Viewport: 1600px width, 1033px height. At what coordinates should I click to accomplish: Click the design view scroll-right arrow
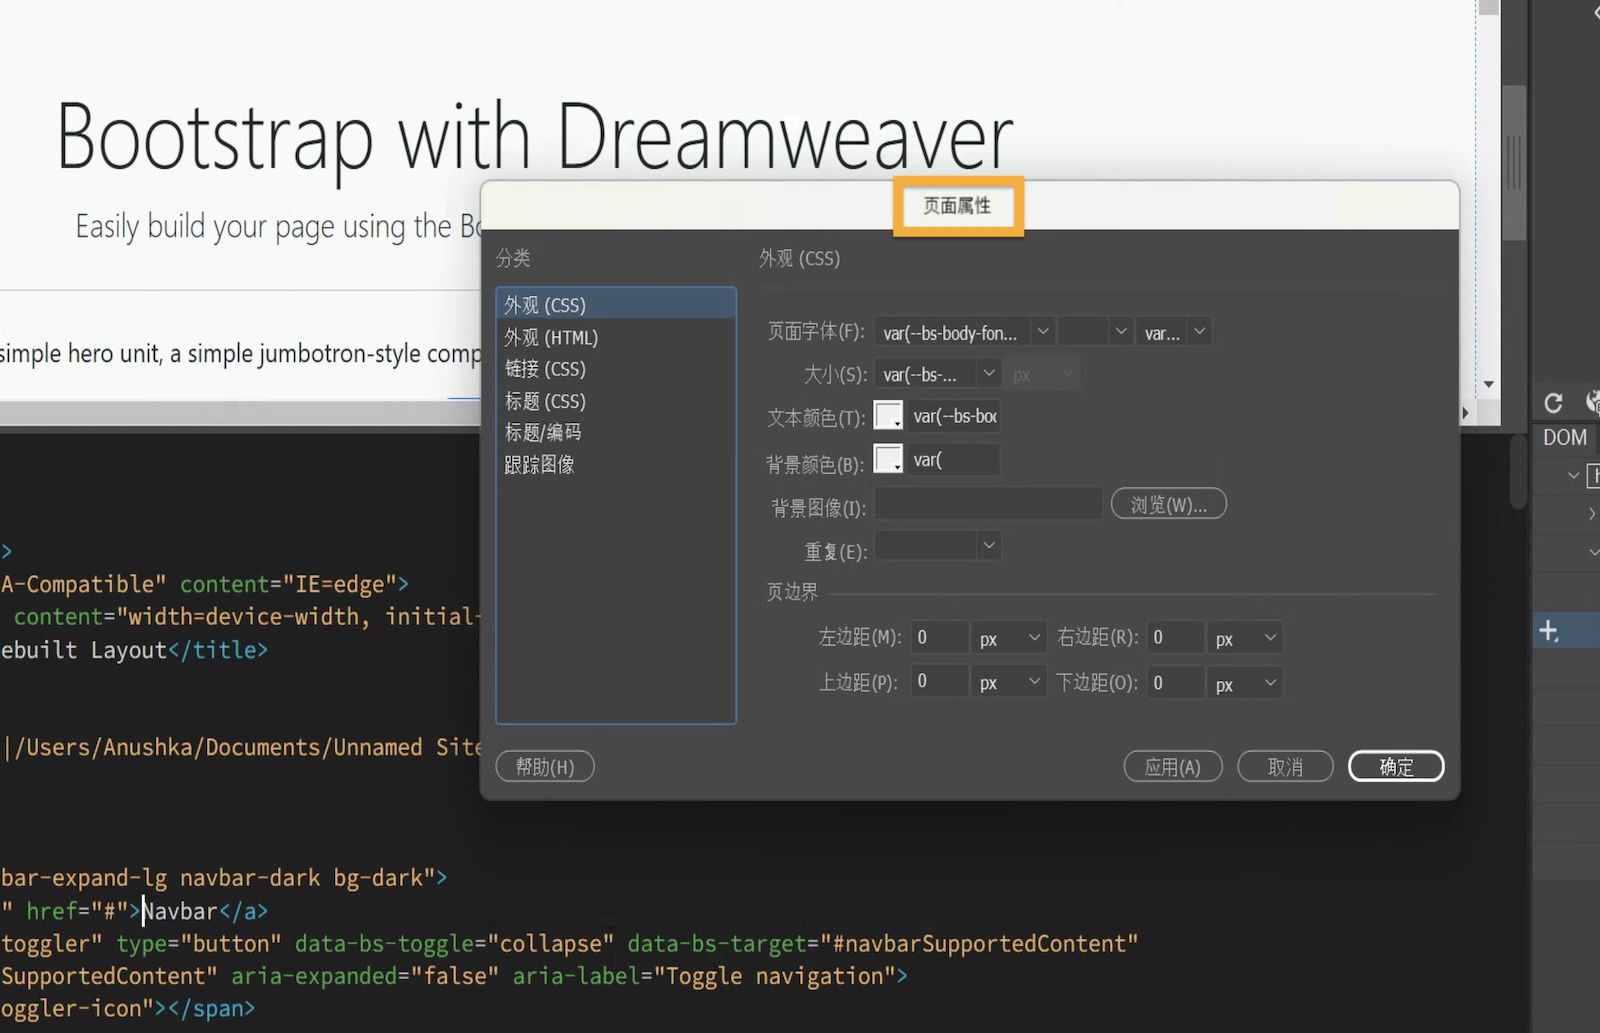1466,412
